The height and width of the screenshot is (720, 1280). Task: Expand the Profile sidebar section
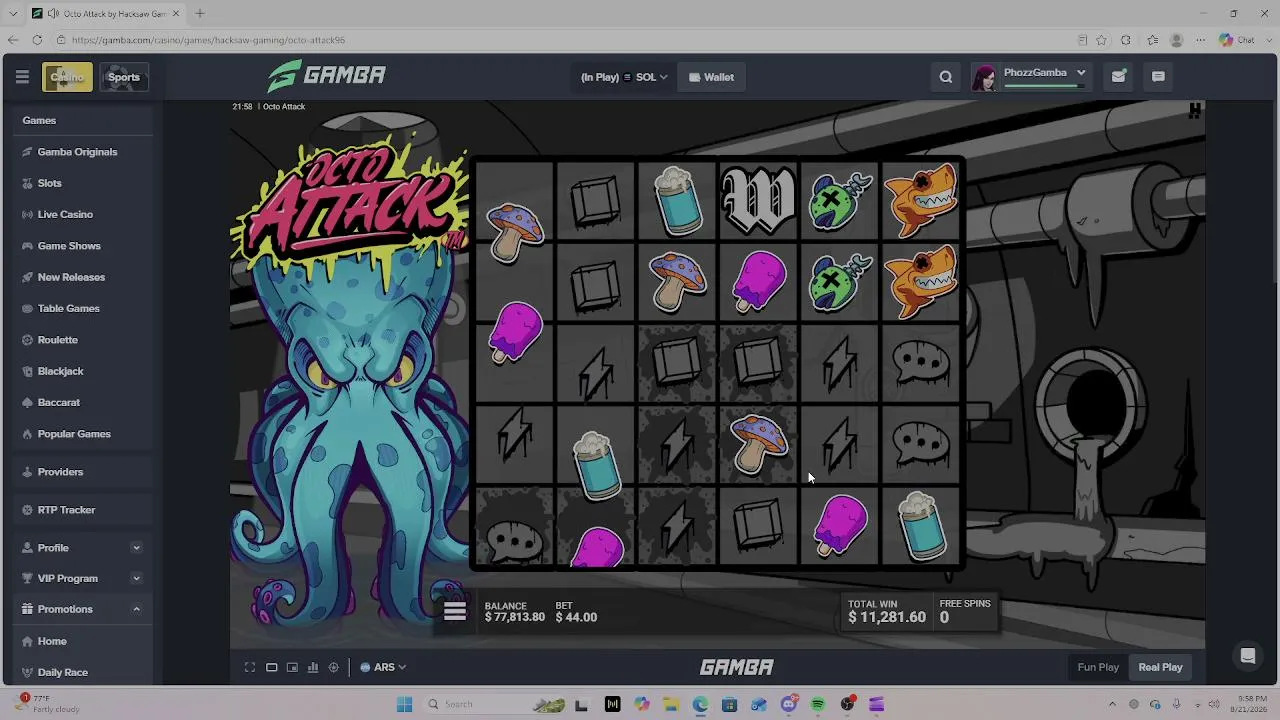click(x=136, y=548)
